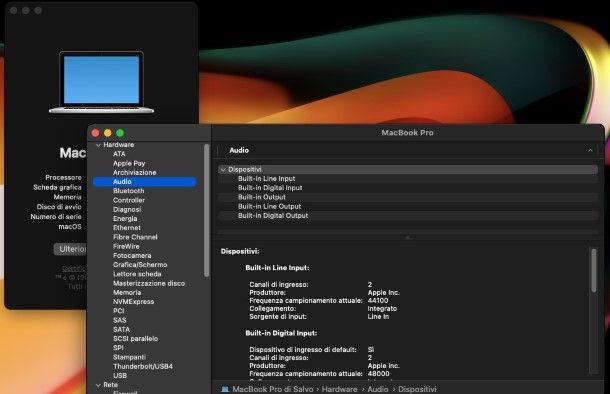This screenshot has height=394, width=610.
Task: Open Bluetooth hardware info
Action: tap(128, 191)
